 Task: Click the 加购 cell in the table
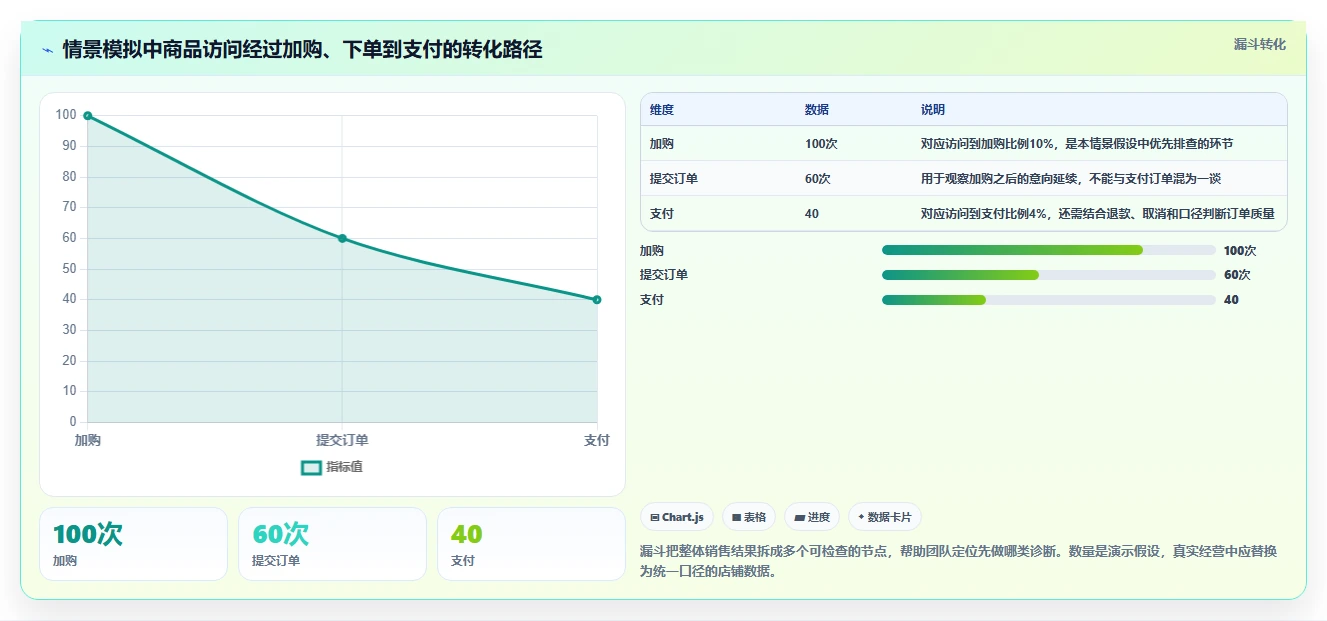pyautogui.click(x=662, y=144)
